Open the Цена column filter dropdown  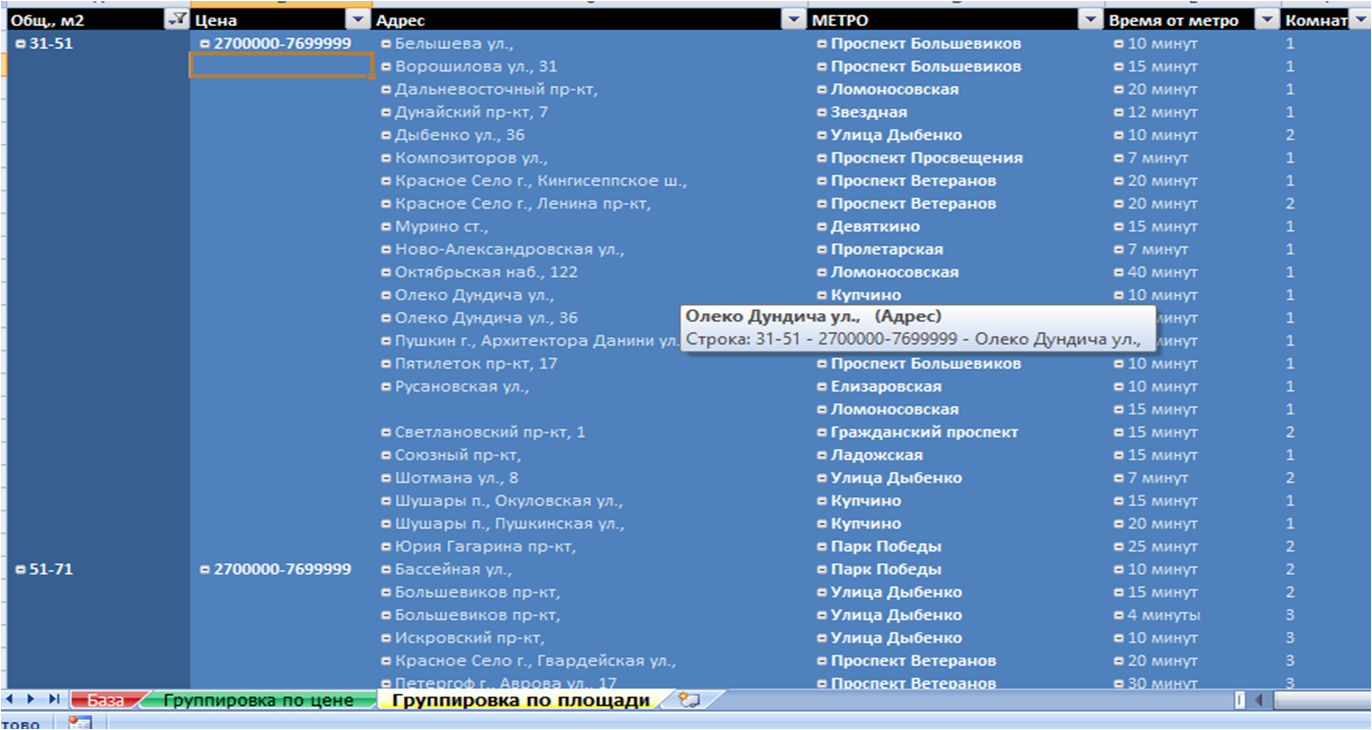pyautogui.click(x=357, y=20)
